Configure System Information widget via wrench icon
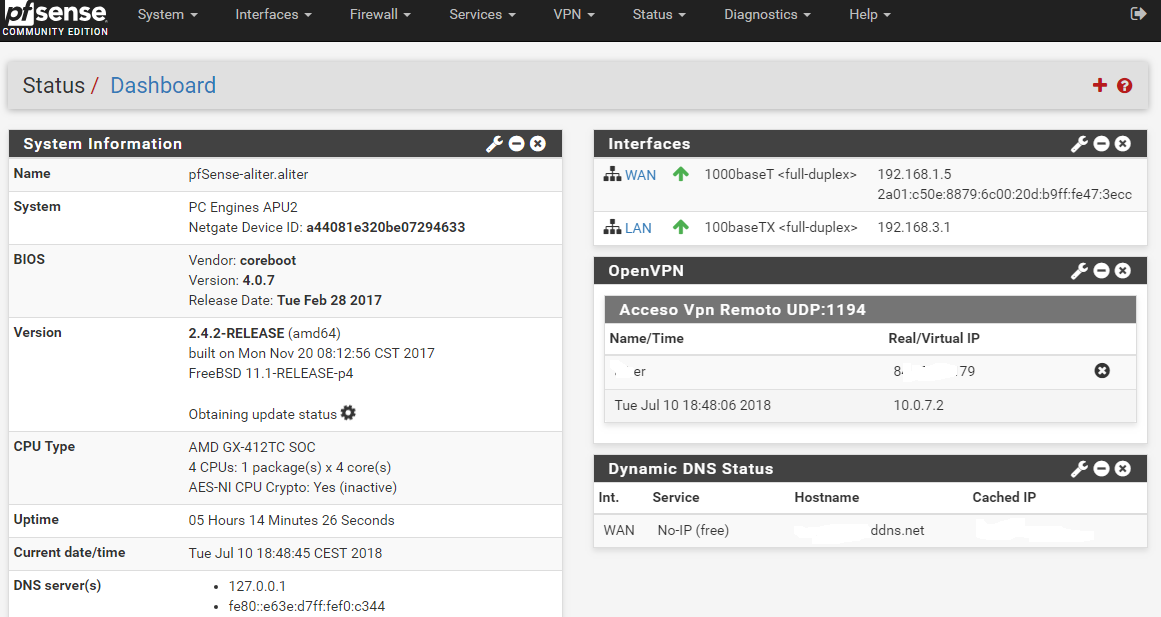This screenshot has width=1161, height=617. click(494, 144)
